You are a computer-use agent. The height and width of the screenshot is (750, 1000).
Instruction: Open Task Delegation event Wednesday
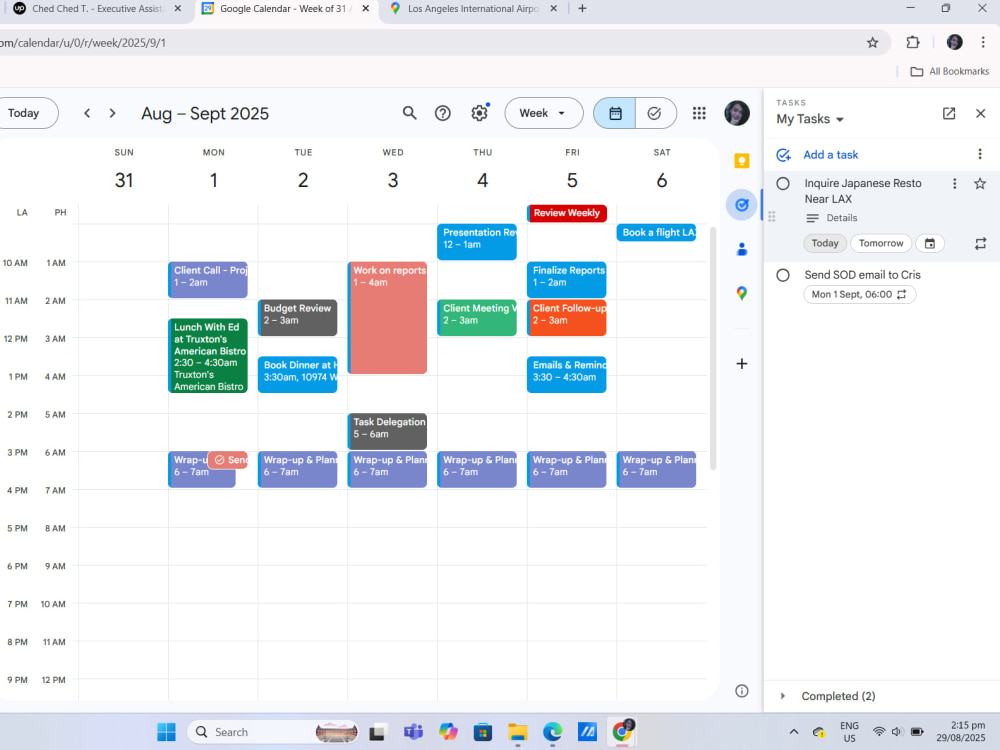(x=388, y=431)
